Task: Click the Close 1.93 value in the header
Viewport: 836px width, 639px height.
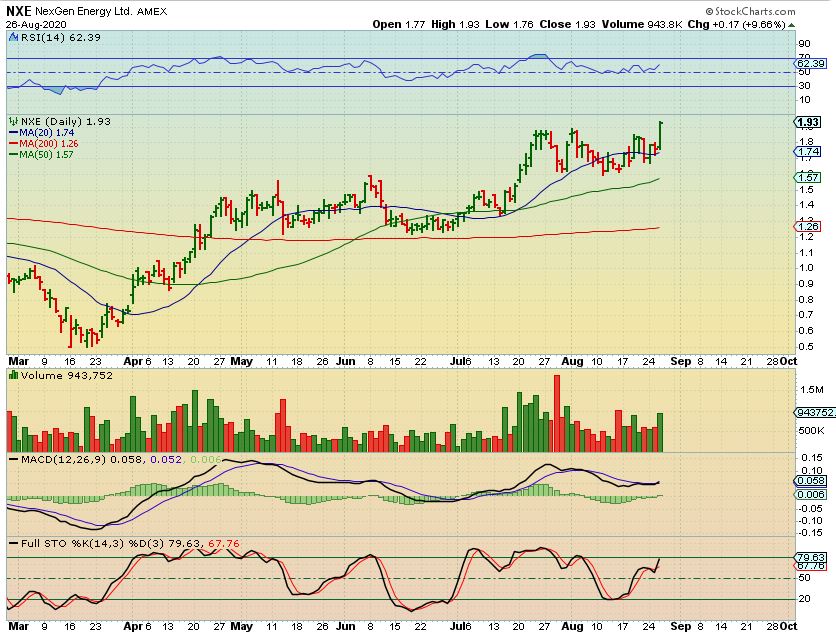Action: coord(567,25)
